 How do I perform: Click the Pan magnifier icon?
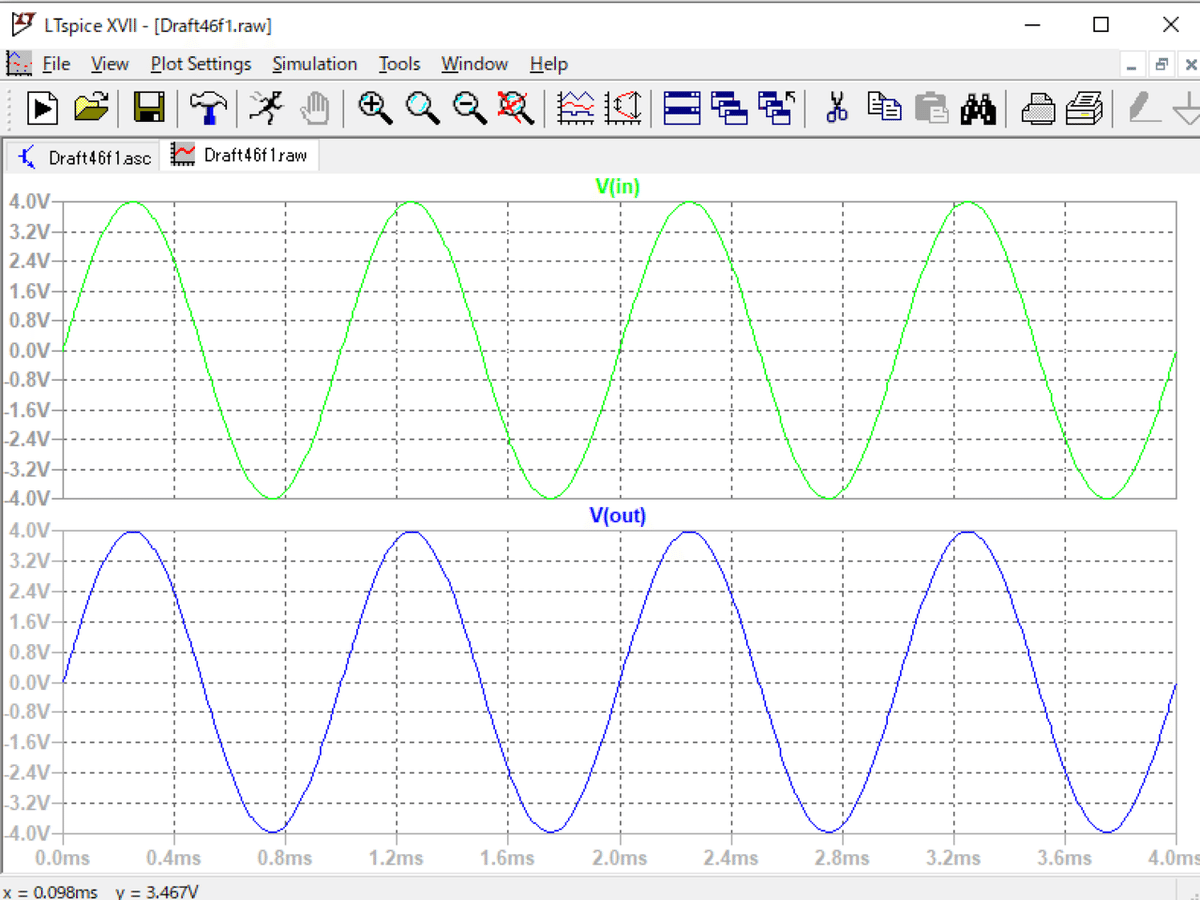[x=422, y=107]
